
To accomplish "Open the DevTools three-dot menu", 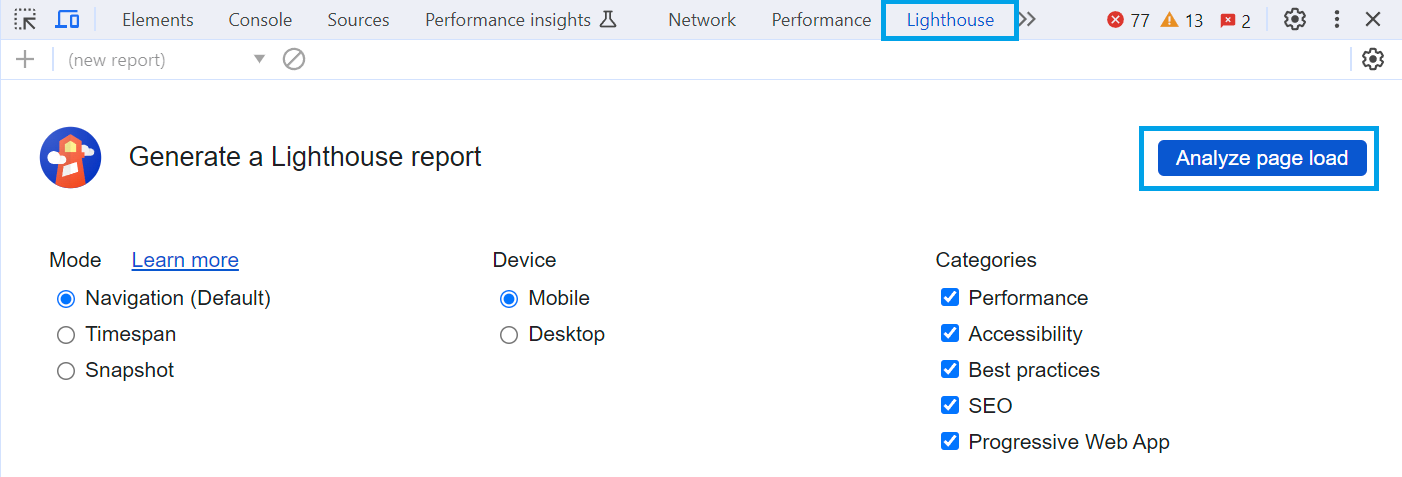I will tap(1337, 19).
